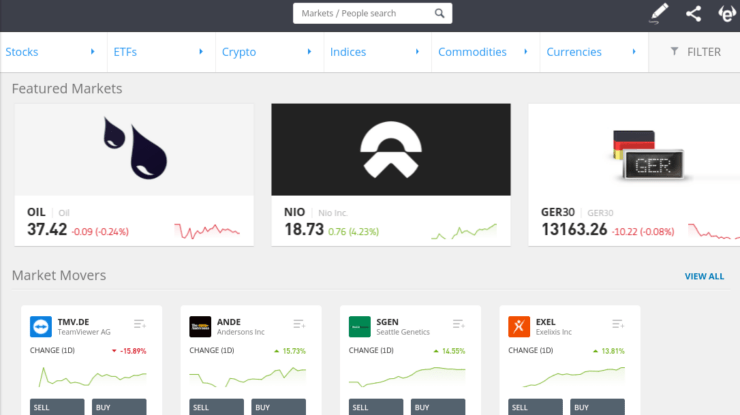This screenshot has height=415, width=740.
Task: Sell TMV.DE TeamViewer stock
Action: click(x=57, y=407)
